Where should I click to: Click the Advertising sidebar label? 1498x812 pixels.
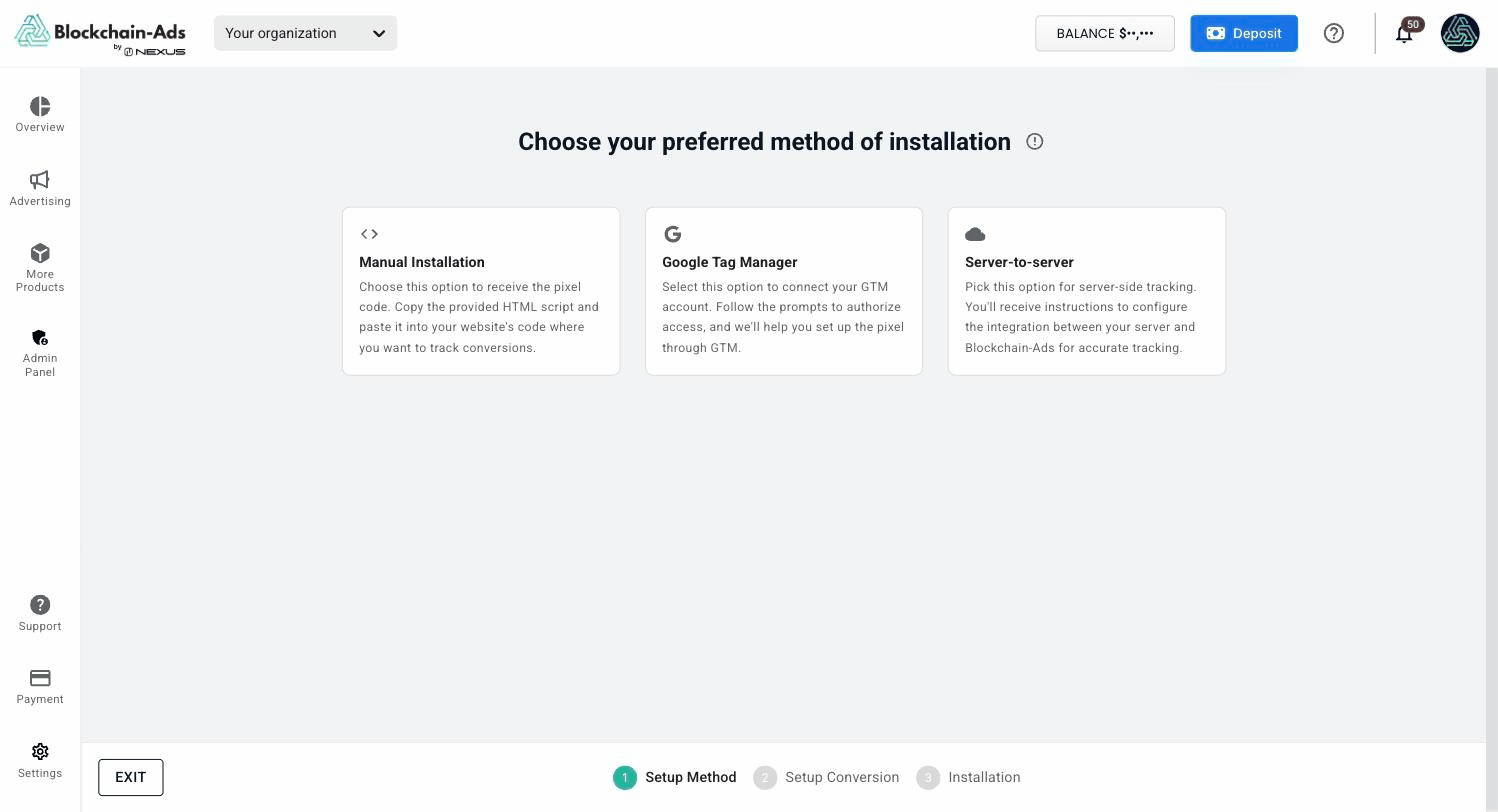point(40,201)
